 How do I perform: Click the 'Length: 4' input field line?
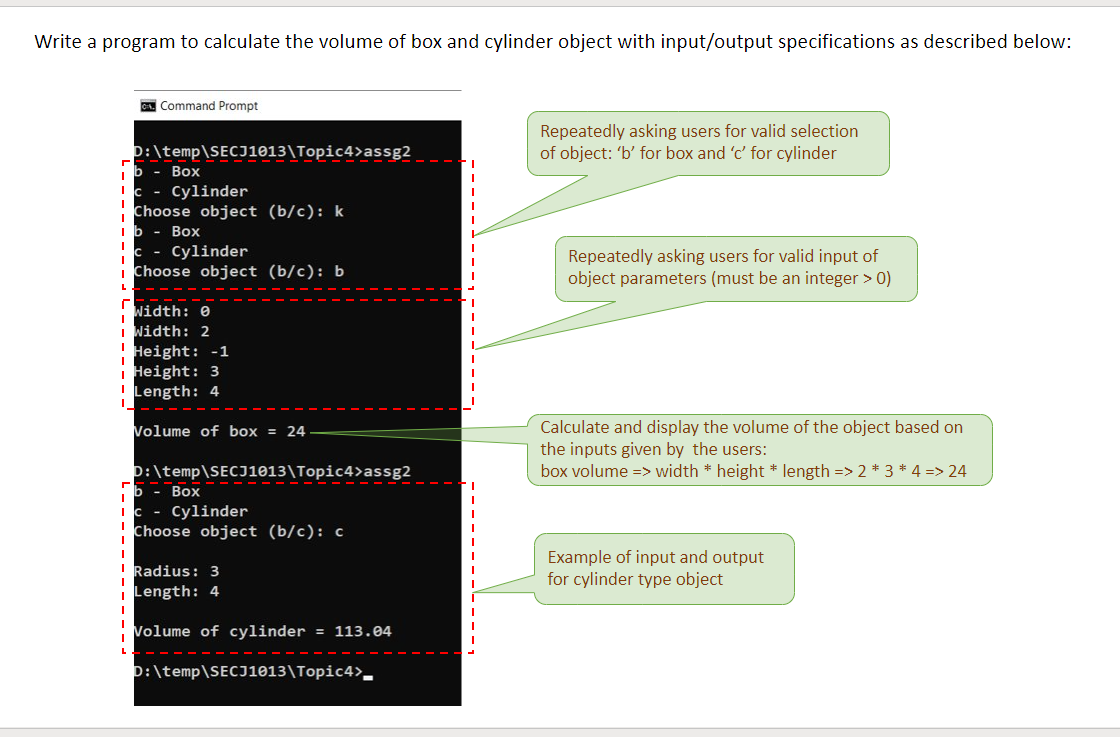178,391
